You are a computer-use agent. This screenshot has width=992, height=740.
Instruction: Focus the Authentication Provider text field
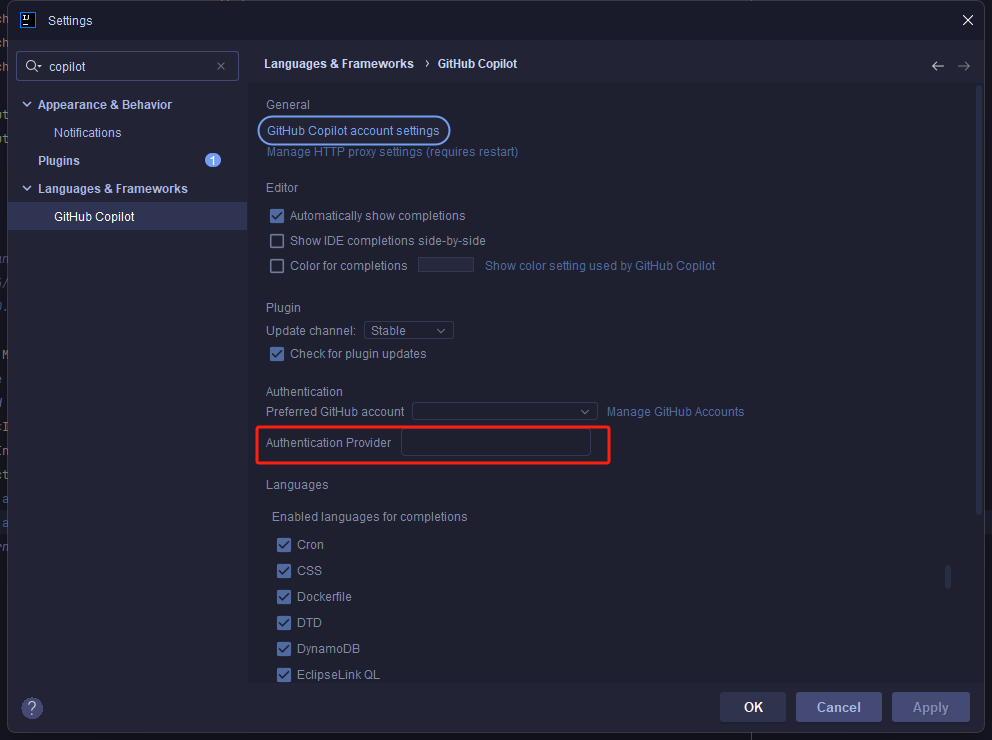click(496, 443)
